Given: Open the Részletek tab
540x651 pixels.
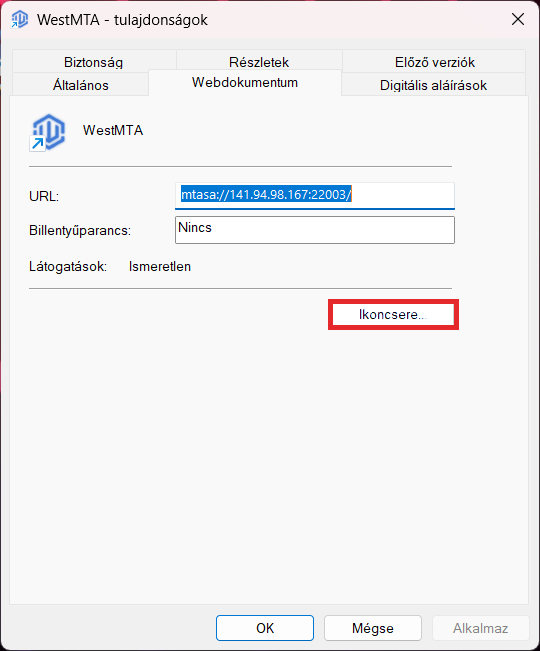Looking at the screenshot, I should click(x=259, y=62).
